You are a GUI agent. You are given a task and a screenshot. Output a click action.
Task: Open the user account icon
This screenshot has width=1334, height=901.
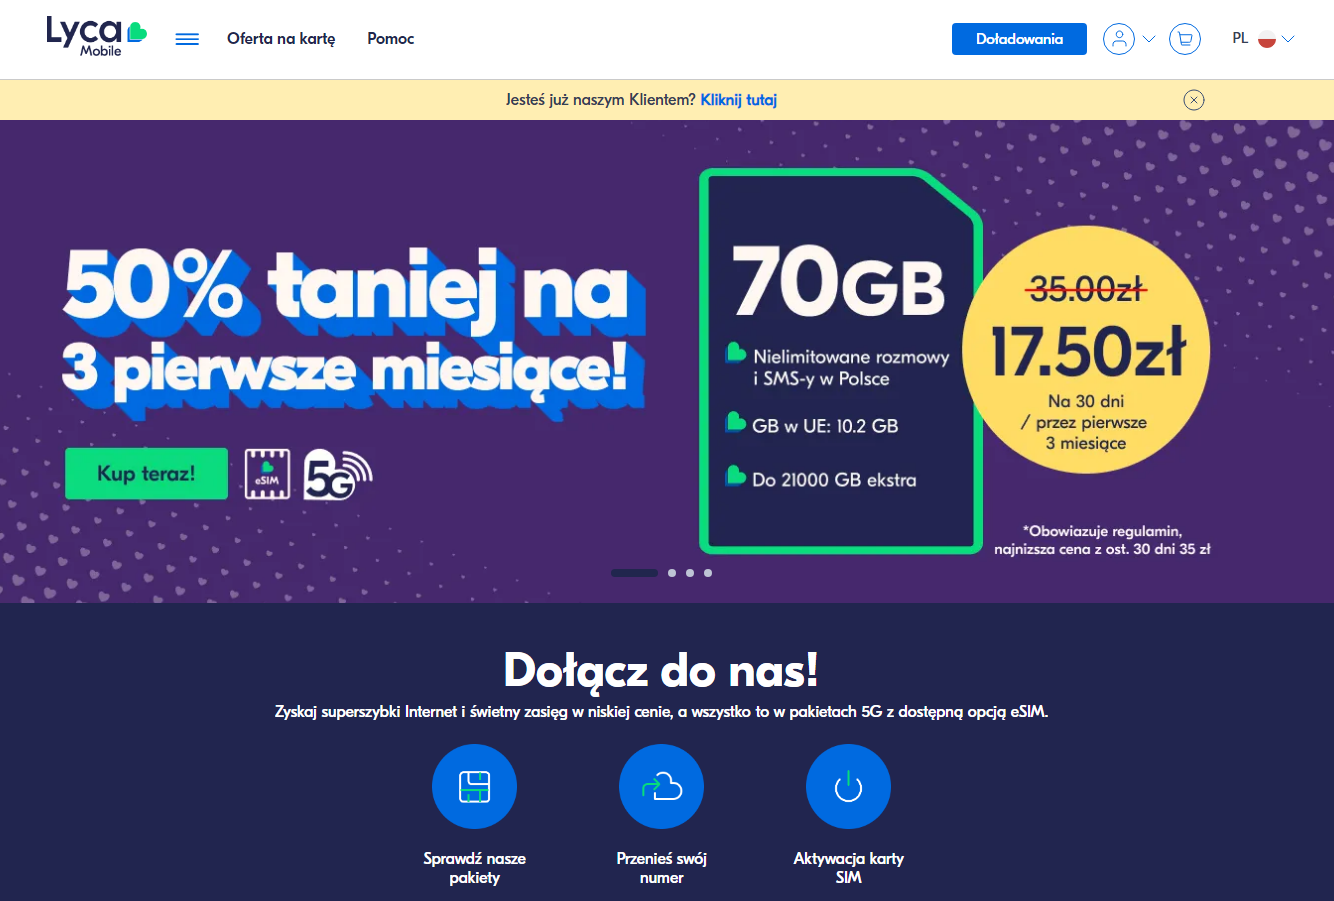pos(1119,39)
